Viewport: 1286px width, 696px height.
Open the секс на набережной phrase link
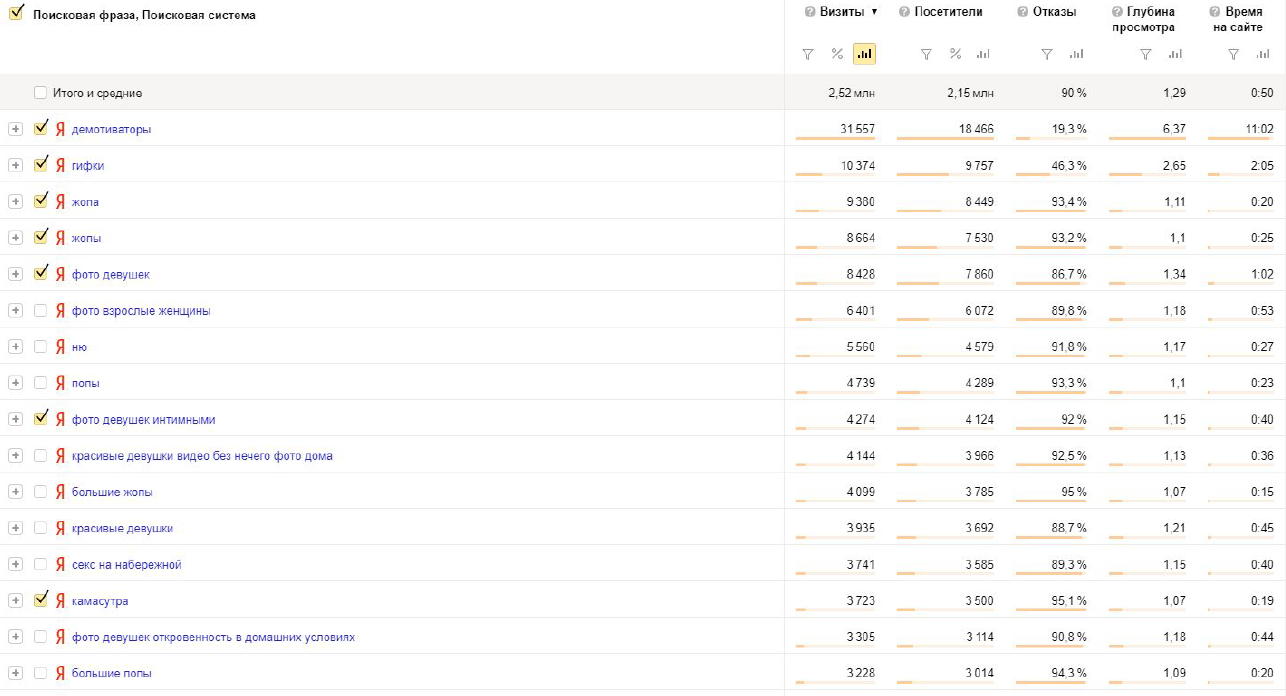[126, 565]
